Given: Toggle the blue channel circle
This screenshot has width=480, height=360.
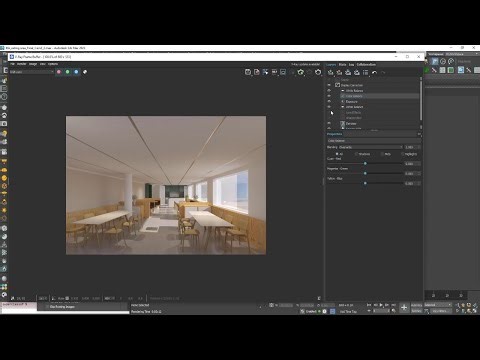Looking at the screenshot, I should click(x=76, y=72).
